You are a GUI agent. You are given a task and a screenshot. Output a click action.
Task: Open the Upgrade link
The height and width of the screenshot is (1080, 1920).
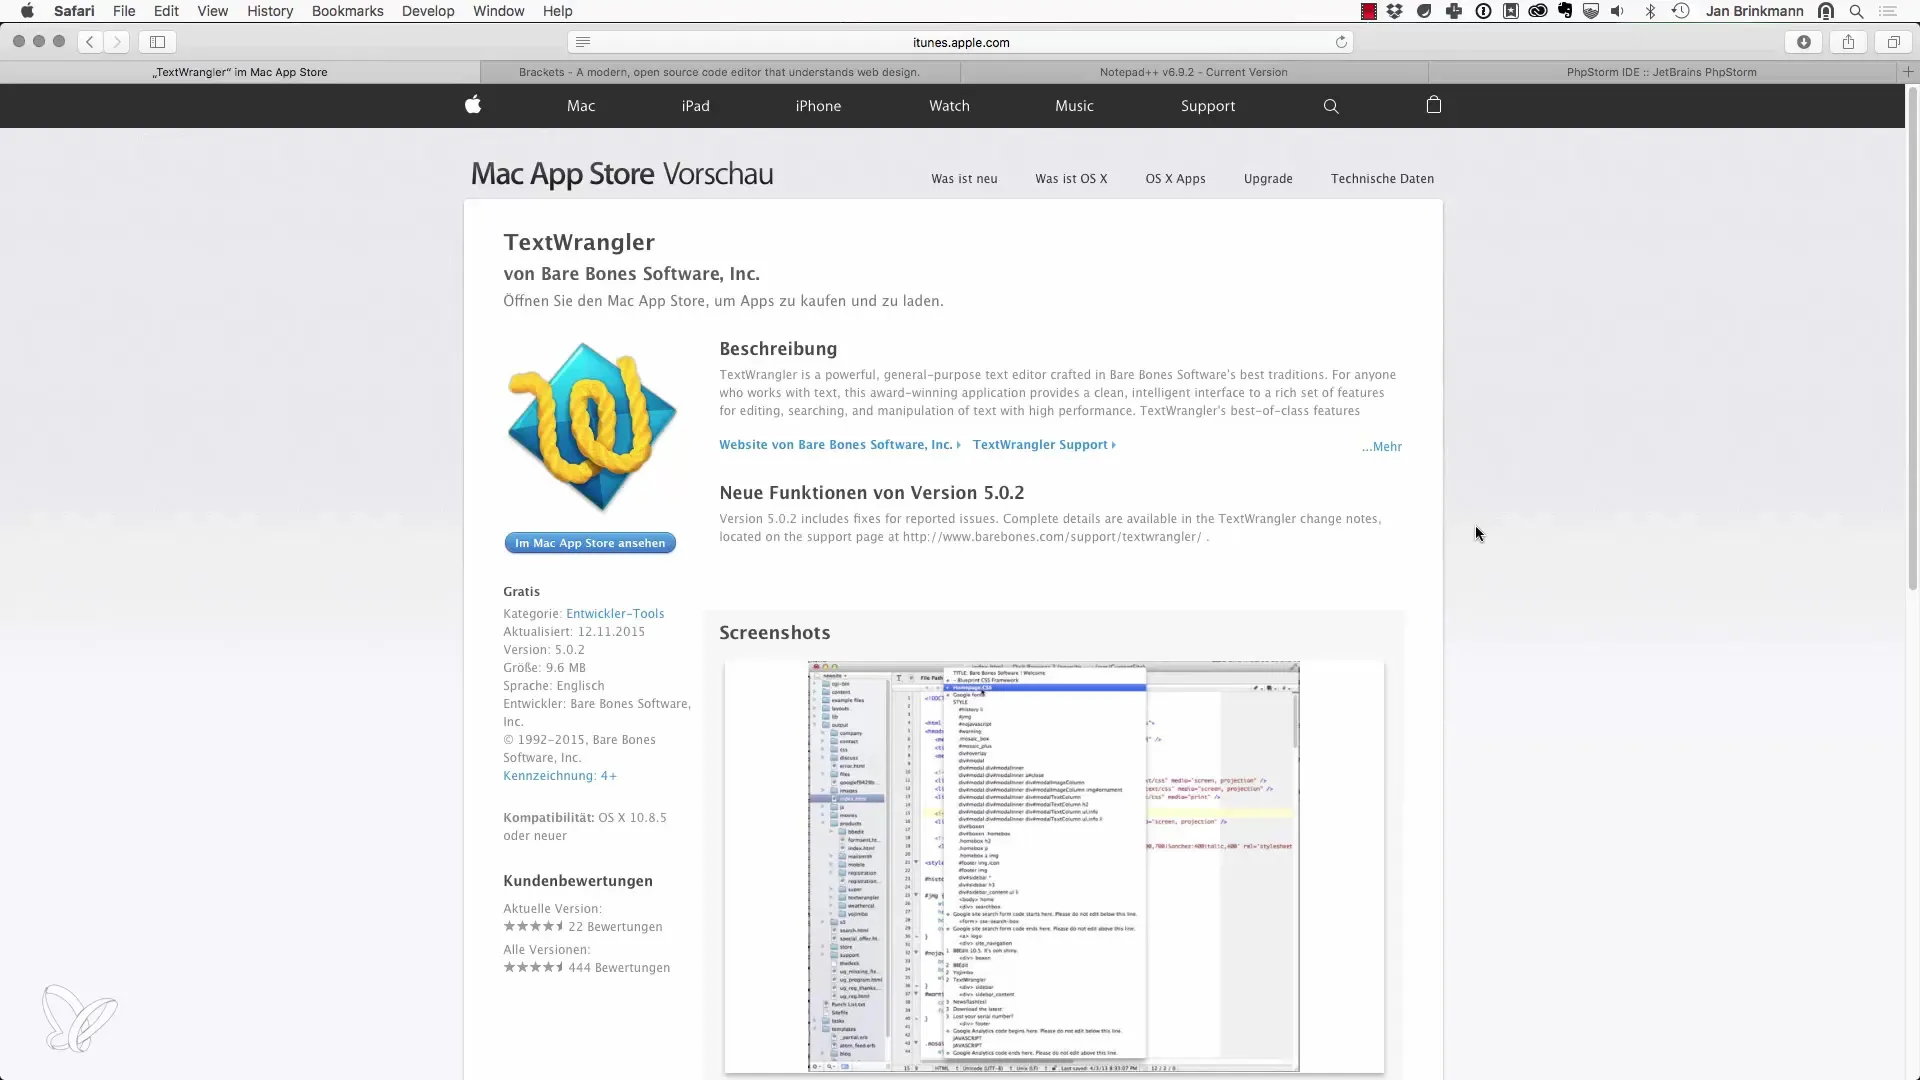pos(1268,179)
